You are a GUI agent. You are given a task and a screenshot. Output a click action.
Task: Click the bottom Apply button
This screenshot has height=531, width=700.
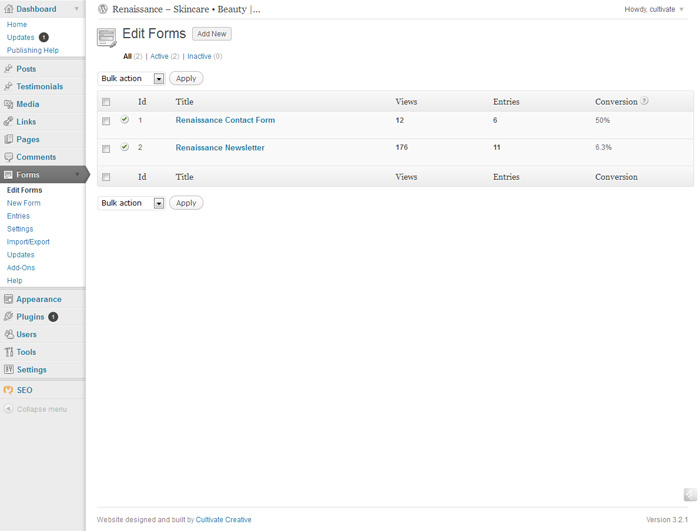click(186, 203)
